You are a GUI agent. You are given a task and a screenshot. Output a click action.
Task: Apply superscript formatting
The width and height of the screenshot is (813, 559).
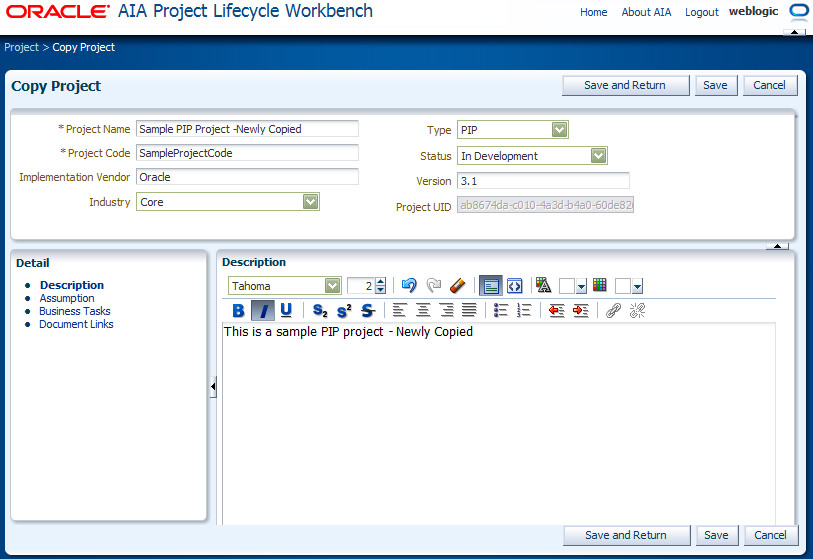(x=344, y=311)
